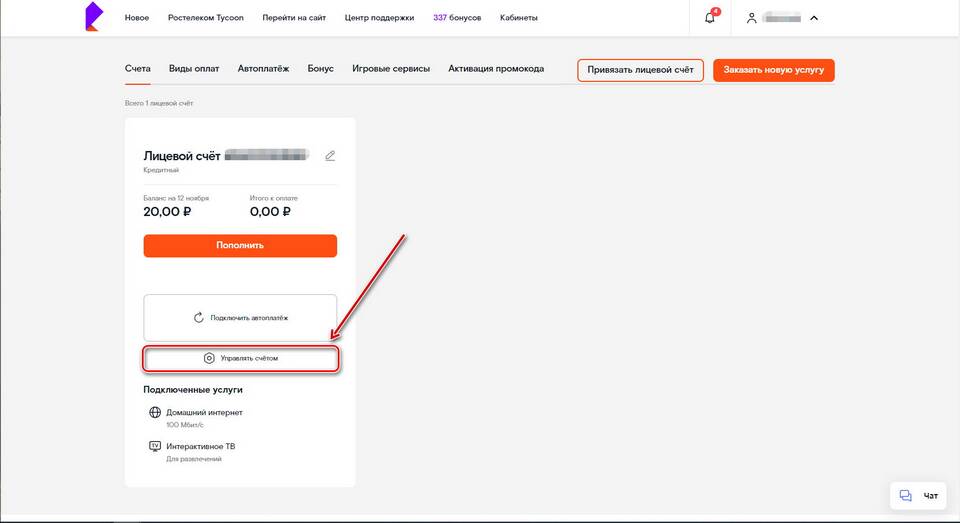The height and width of the screenshot is (523, 960).
Task: Click the globe icon for Домашний интернет
Action: pyautogui.click(x=155, y=412)
